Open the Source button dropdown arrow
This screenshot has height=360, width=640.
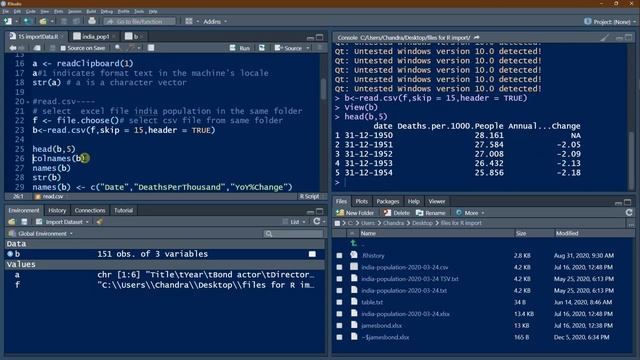308,48
